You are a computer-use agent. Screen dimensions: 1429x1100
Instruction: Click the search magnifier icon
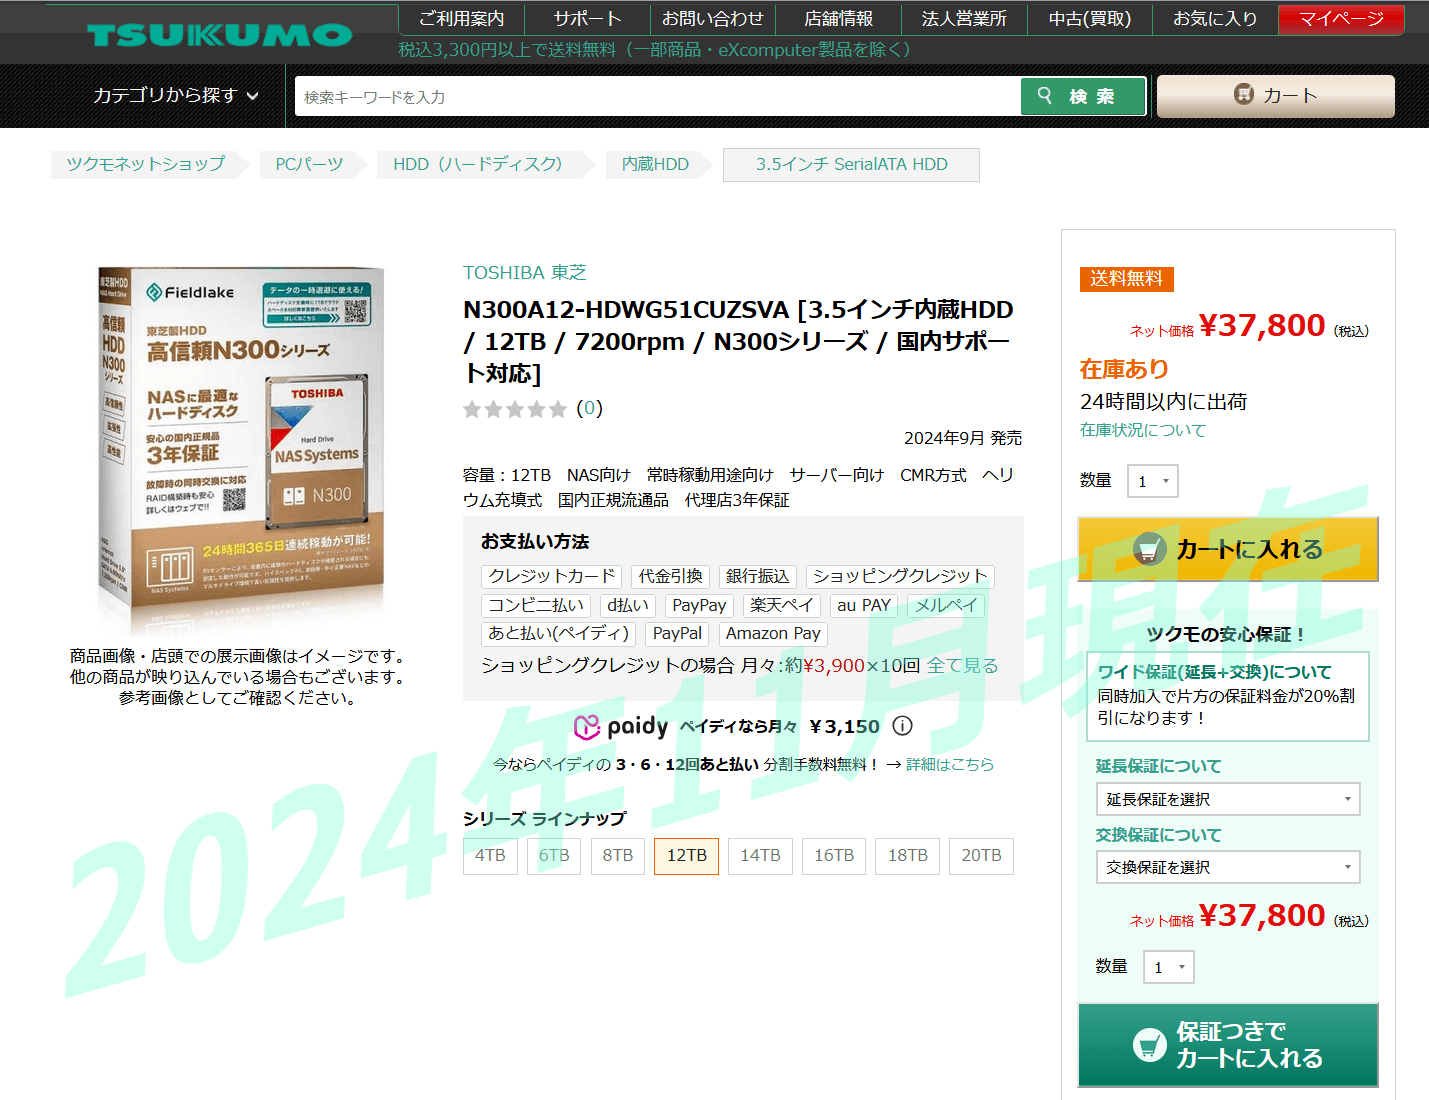[1045, 95]
